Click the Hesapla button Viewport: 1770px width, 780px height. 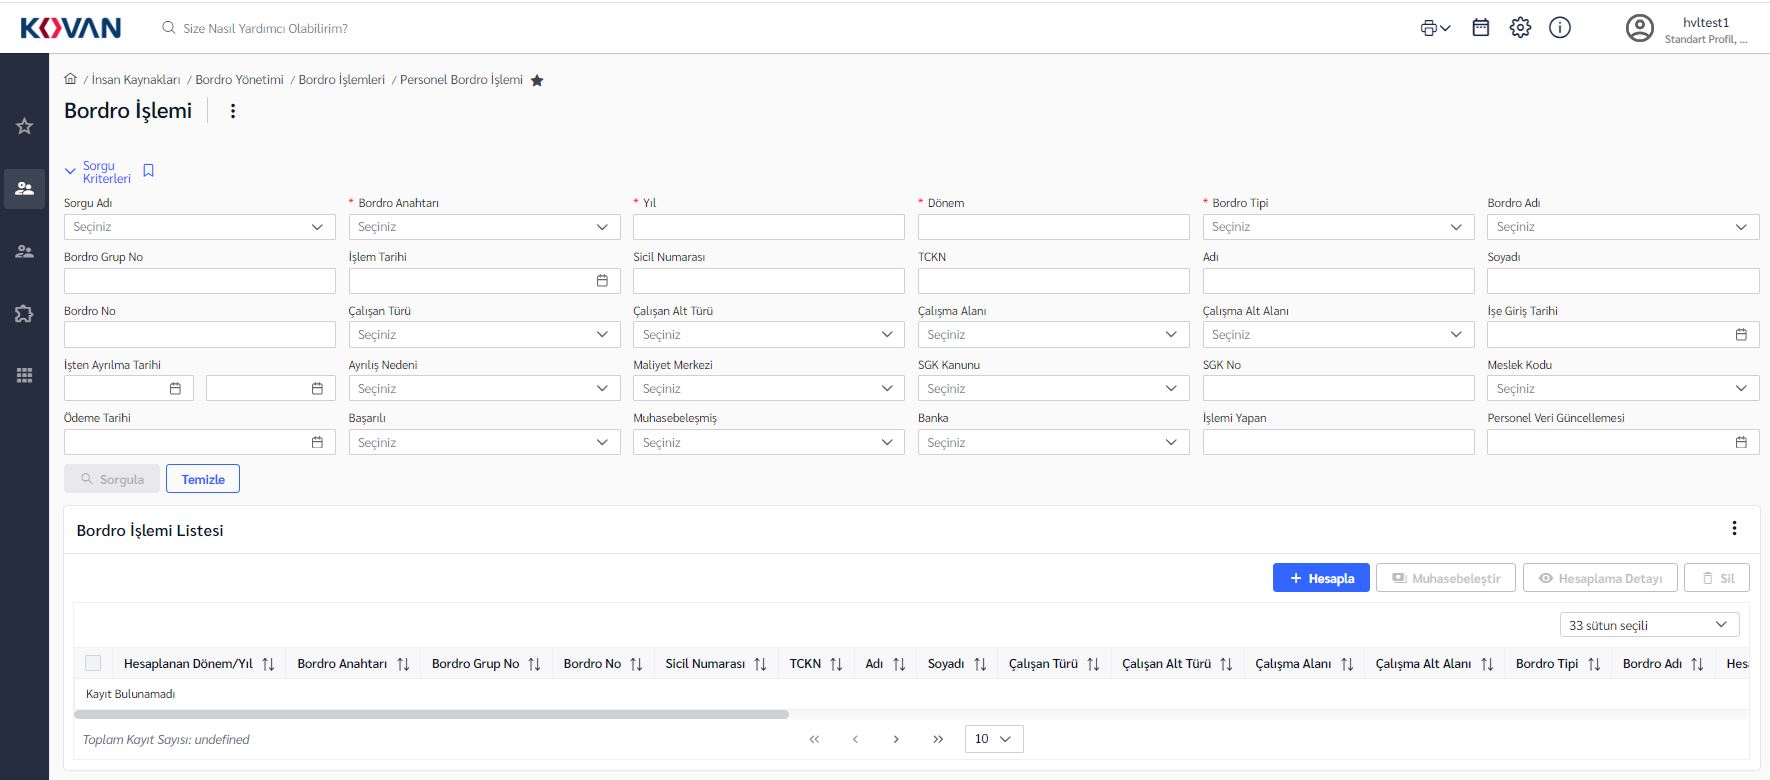pos(1321,578)
